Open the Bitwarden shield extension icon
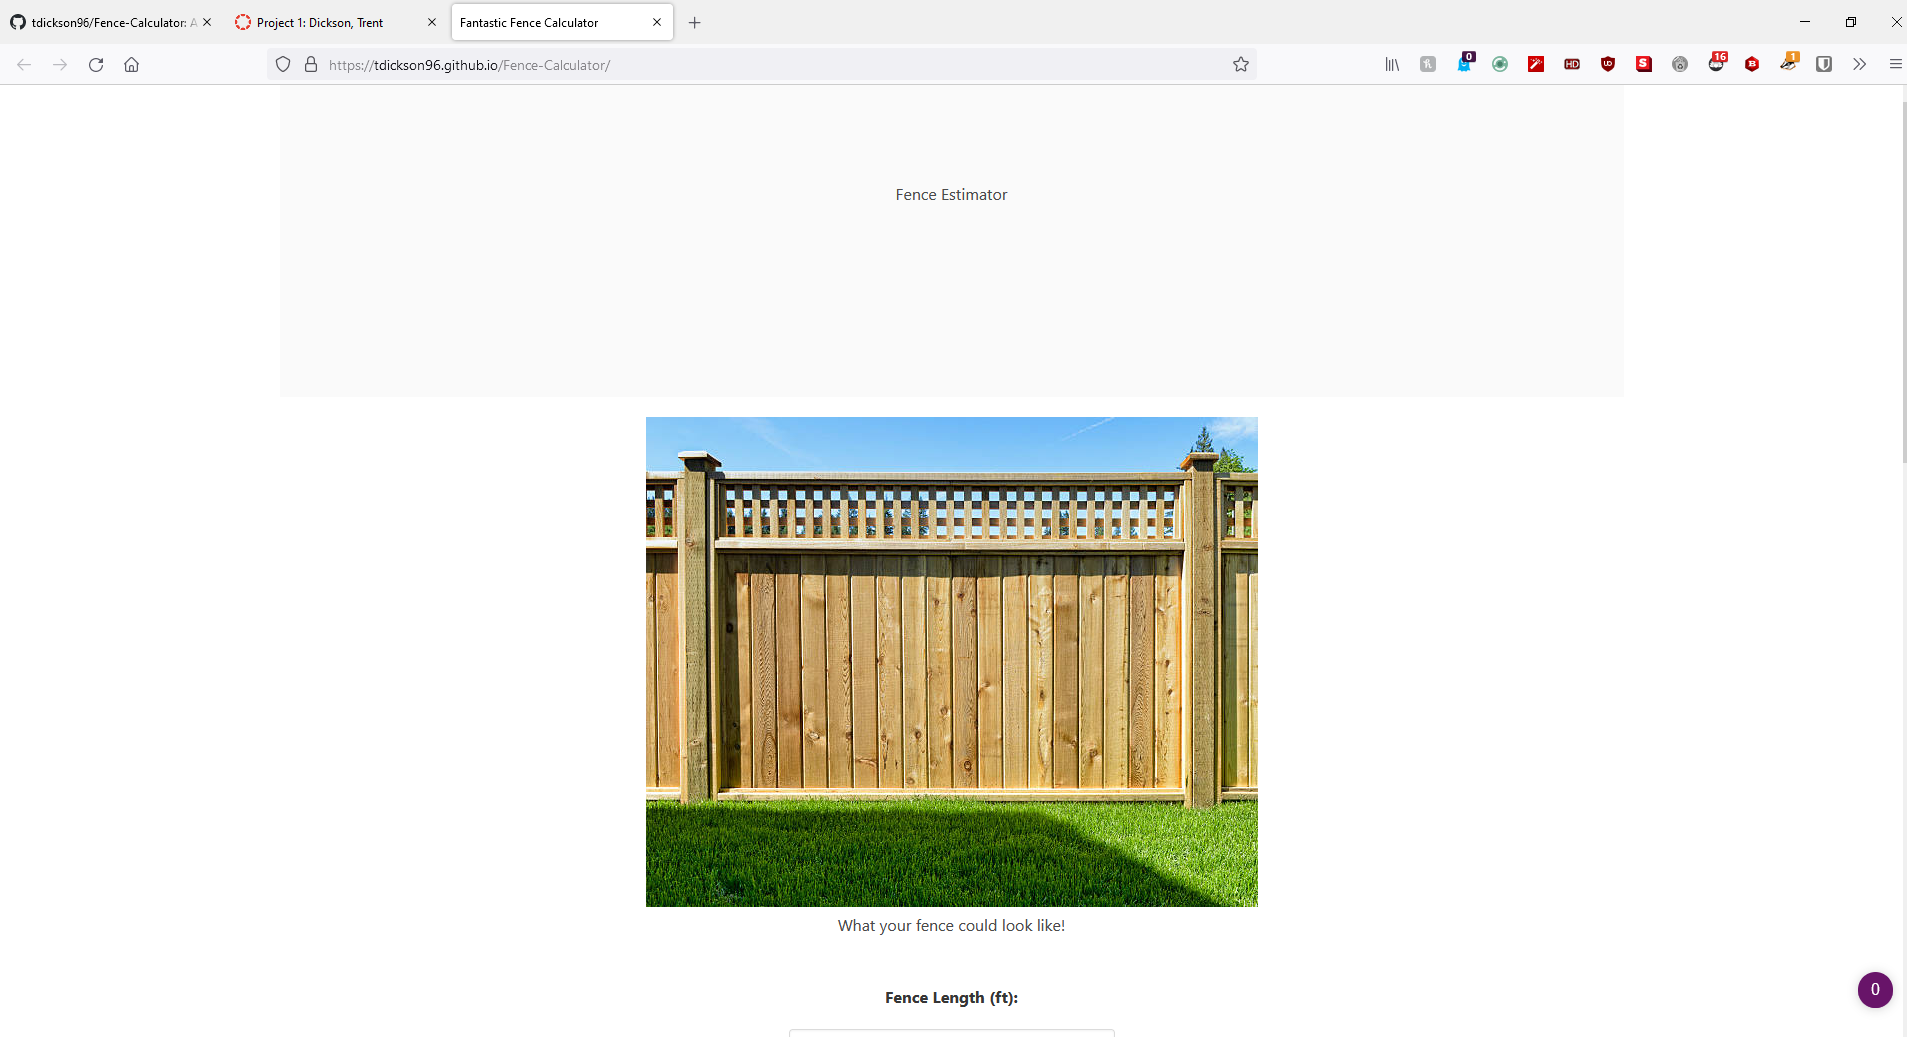Screen dimensions: 1907x1037 click(x=1824, y=65)
